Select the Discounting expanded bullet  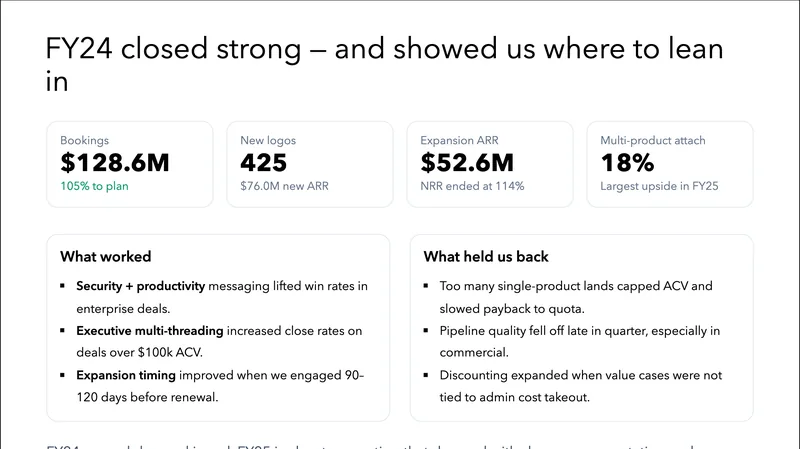pos(580,385)
